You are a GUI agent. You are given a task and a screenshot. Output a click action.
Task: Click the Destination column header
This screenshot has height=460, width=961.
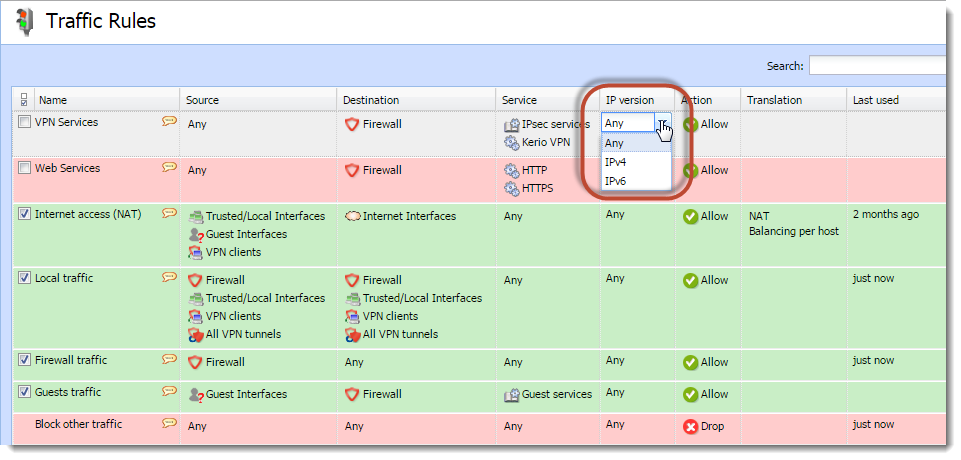(x=371, y=100)
